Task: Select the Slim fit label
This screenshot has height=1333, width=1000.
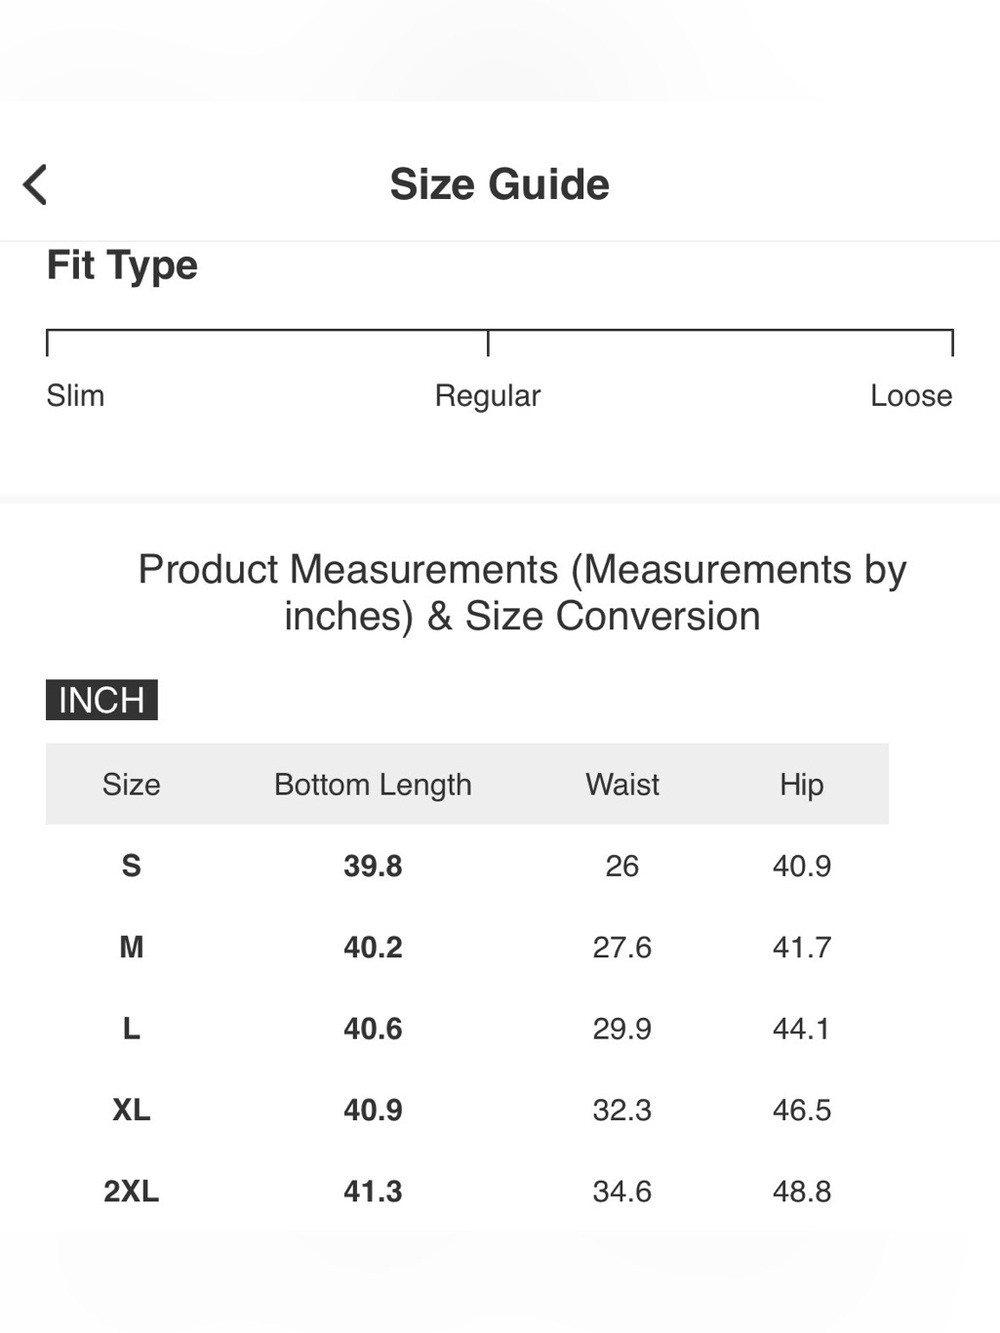Action: pyautogui.click(x=75, y=395)
